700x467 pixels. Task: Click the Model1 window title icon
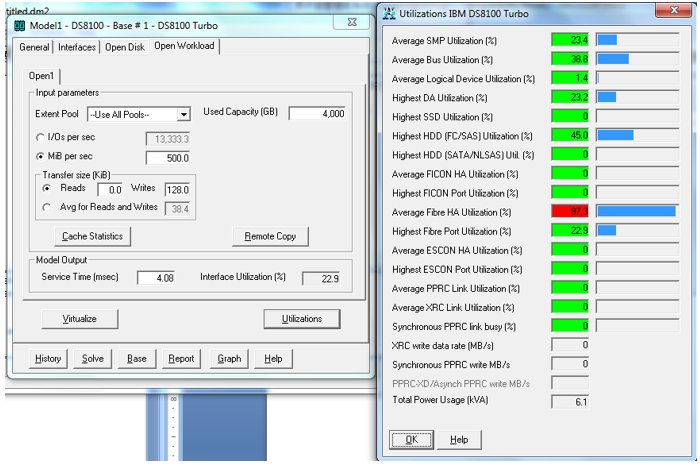point(20,25)
